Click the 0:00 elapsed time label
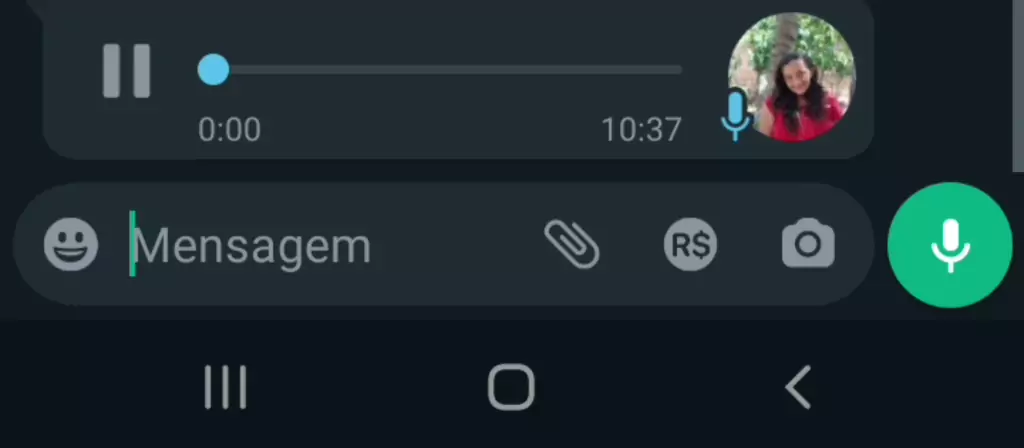The width and height of the screenshot is (1024, 448). tap(229, 130)
